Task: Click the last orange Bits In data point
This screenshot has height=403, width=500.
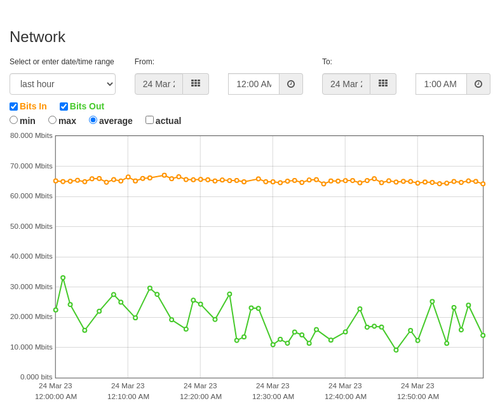Action: click(x=483, y=184)
